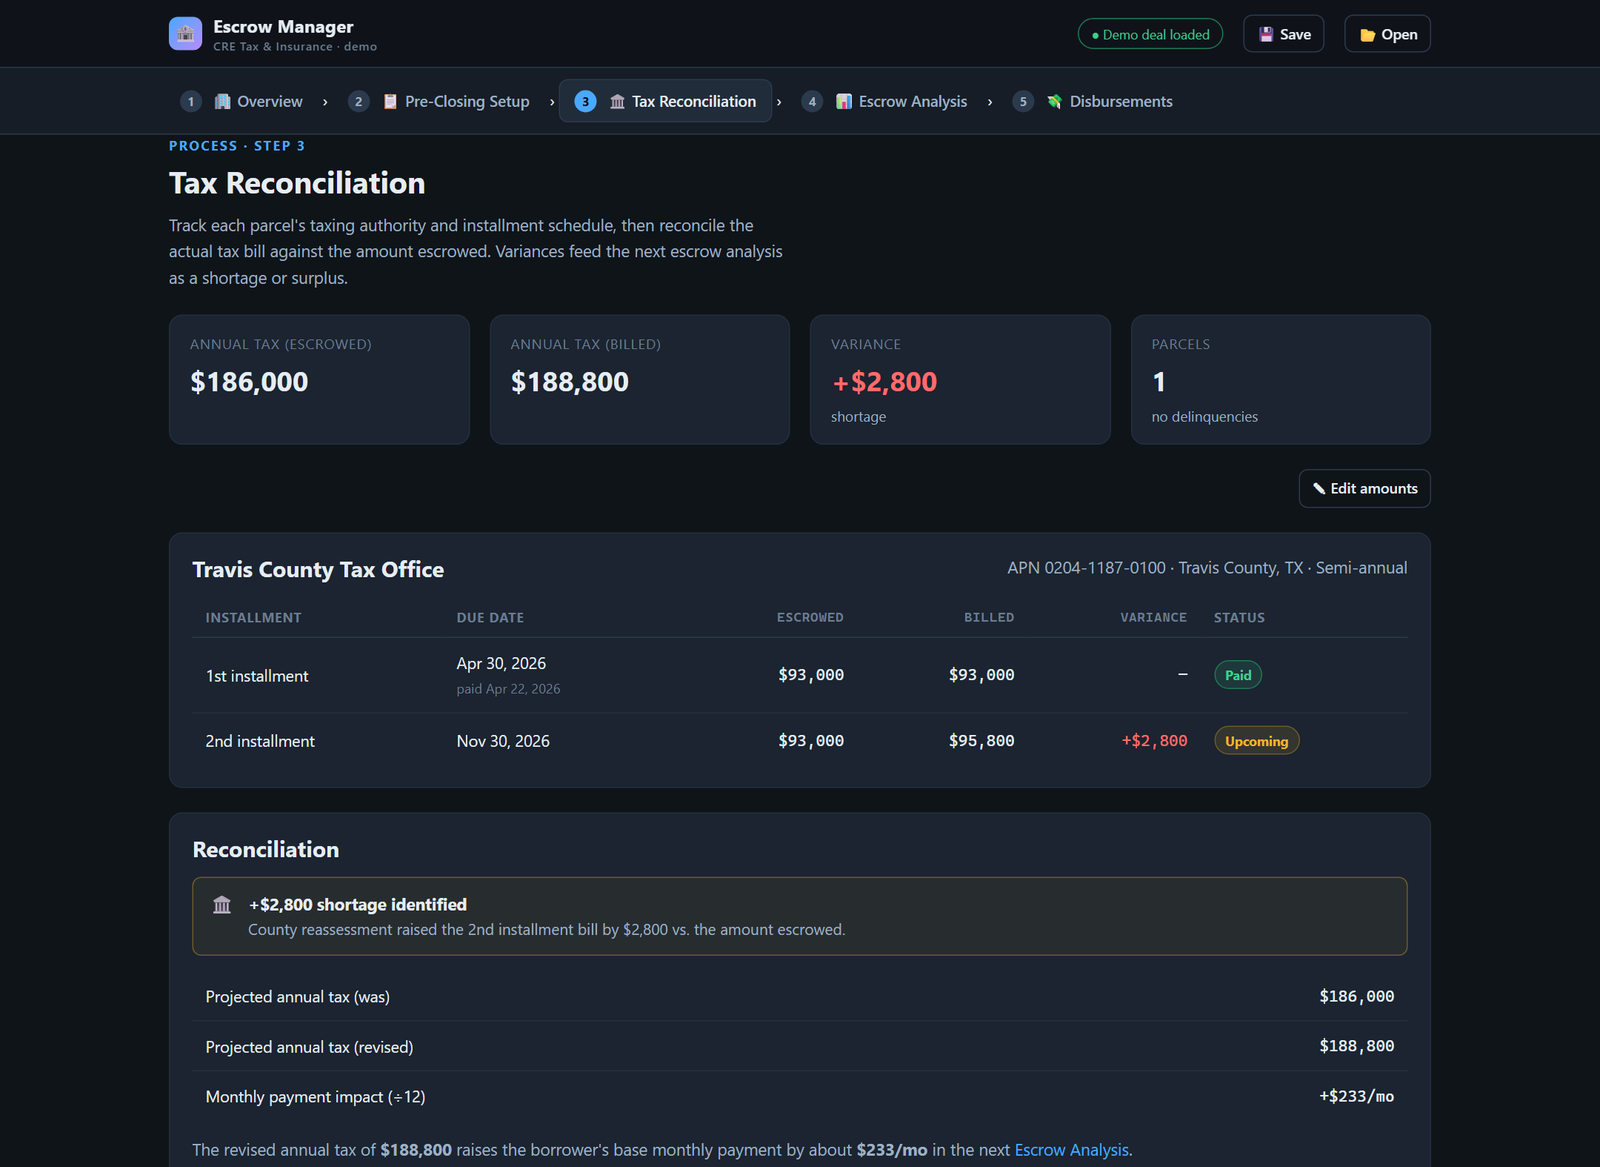Click the APN 0204-1187-0100 parcel details
Screen dimensions: 1600x1167
click(x=1207, y=568)
